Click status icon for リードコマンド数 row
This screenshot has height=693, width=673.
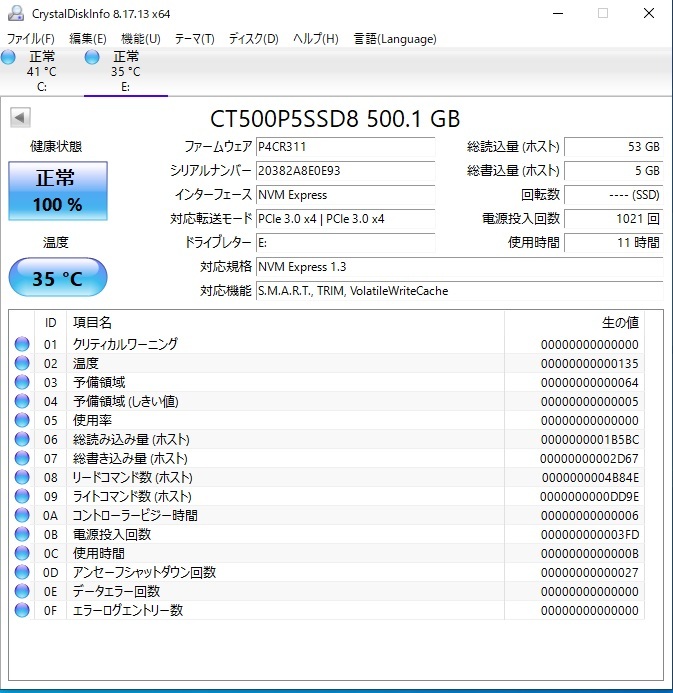[x=22, y=477]
